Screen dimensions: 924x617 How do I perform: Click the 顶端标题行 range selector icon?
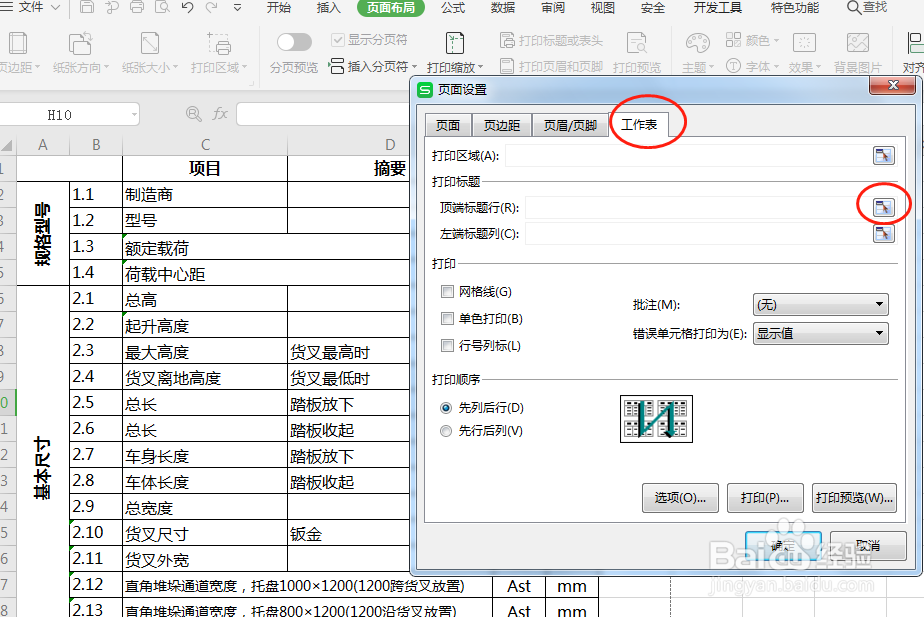tap(883, 205)
